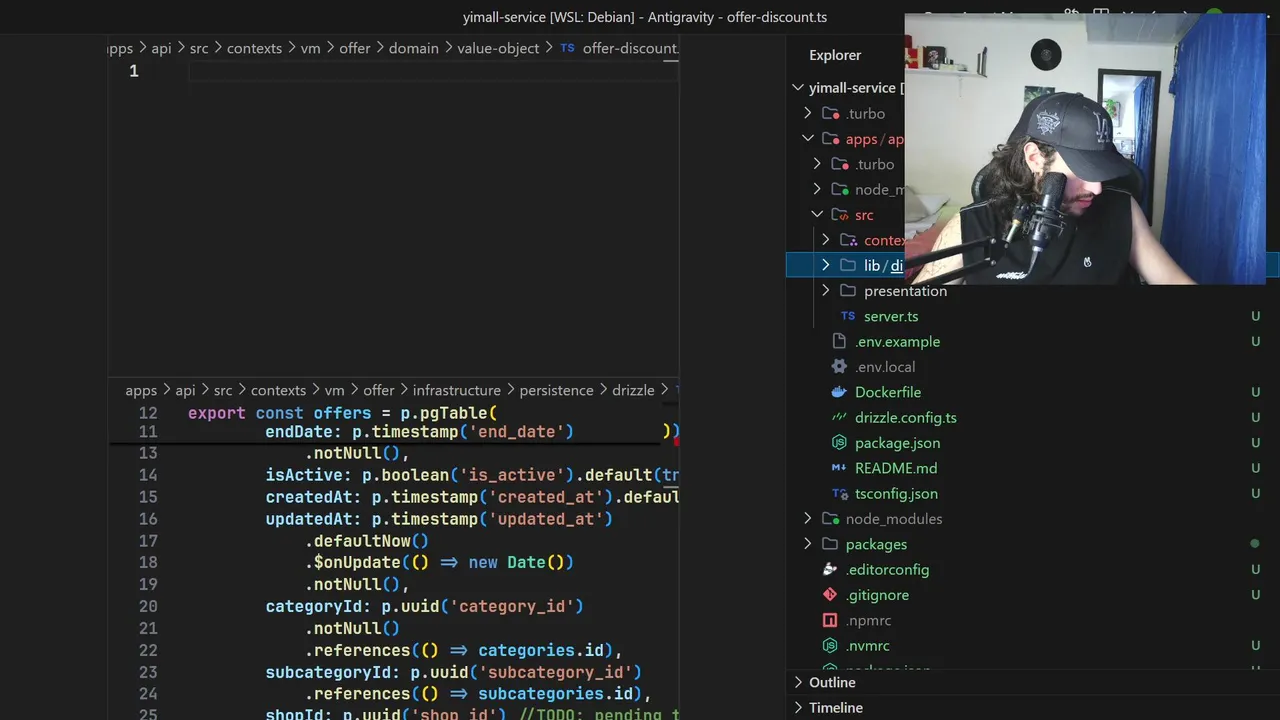The width and height of the screenshot is (1280, 720).
Task: Open the value-object breadcrumb segment
Action: pos(498,48)
